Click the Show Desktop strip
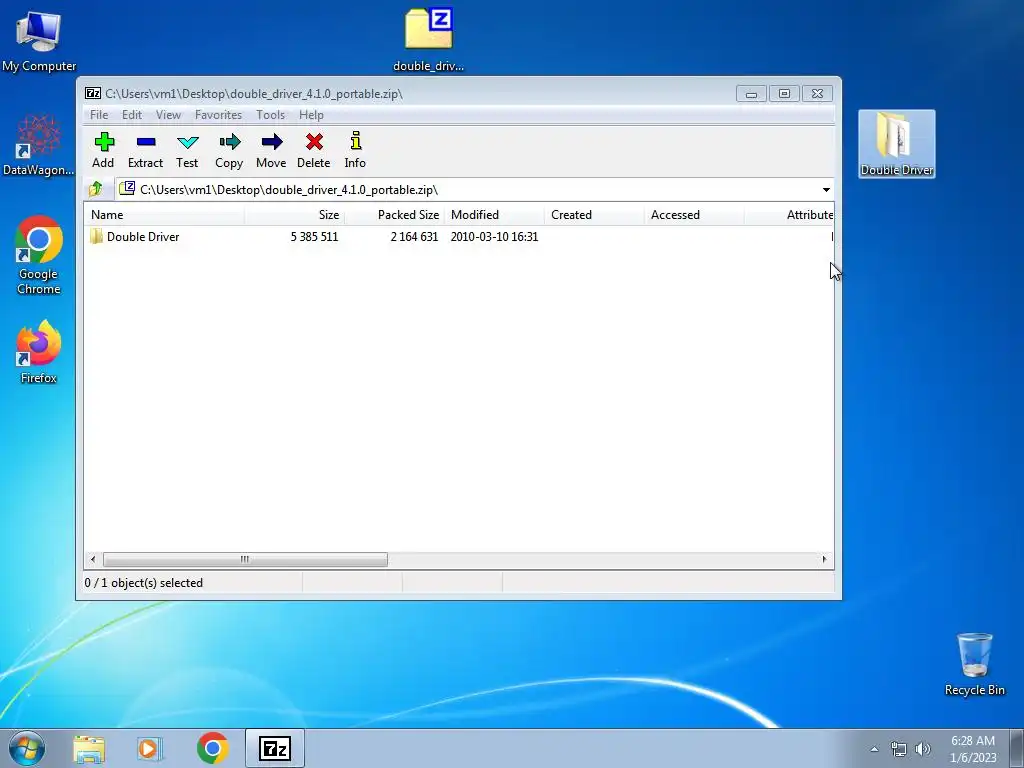 pyautogui.click(x=1016, y=748)
